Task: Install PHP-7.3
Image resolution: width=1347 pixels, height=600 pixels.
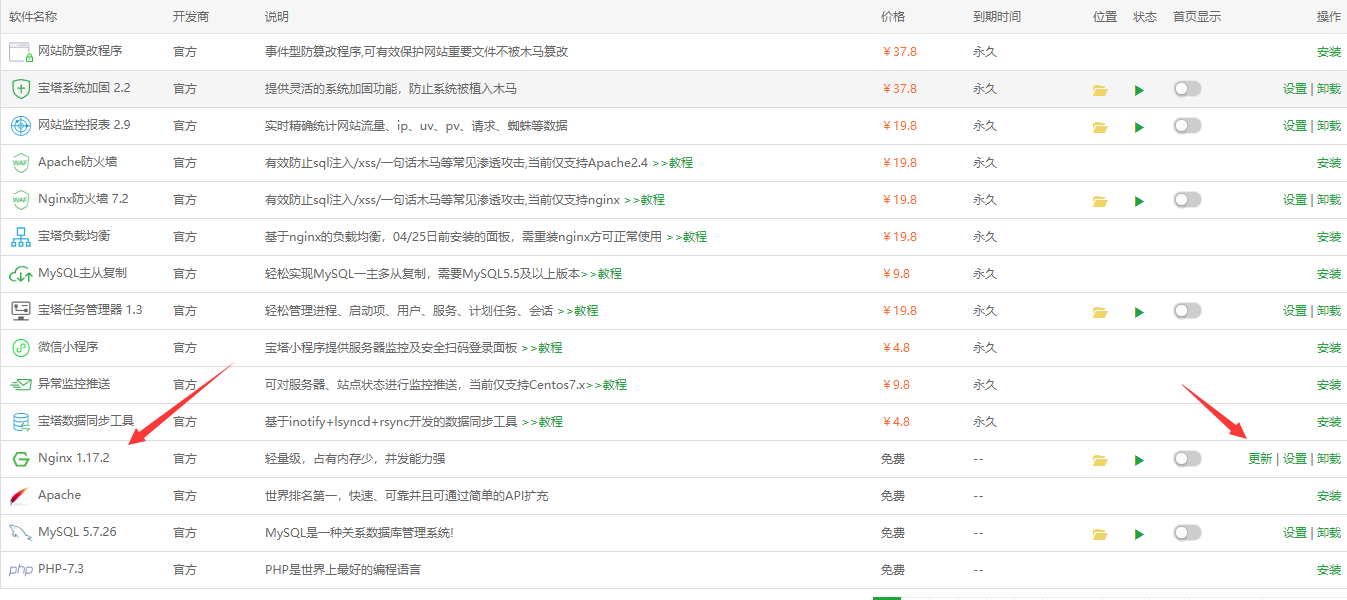Action: click(x=1329, y=570)
